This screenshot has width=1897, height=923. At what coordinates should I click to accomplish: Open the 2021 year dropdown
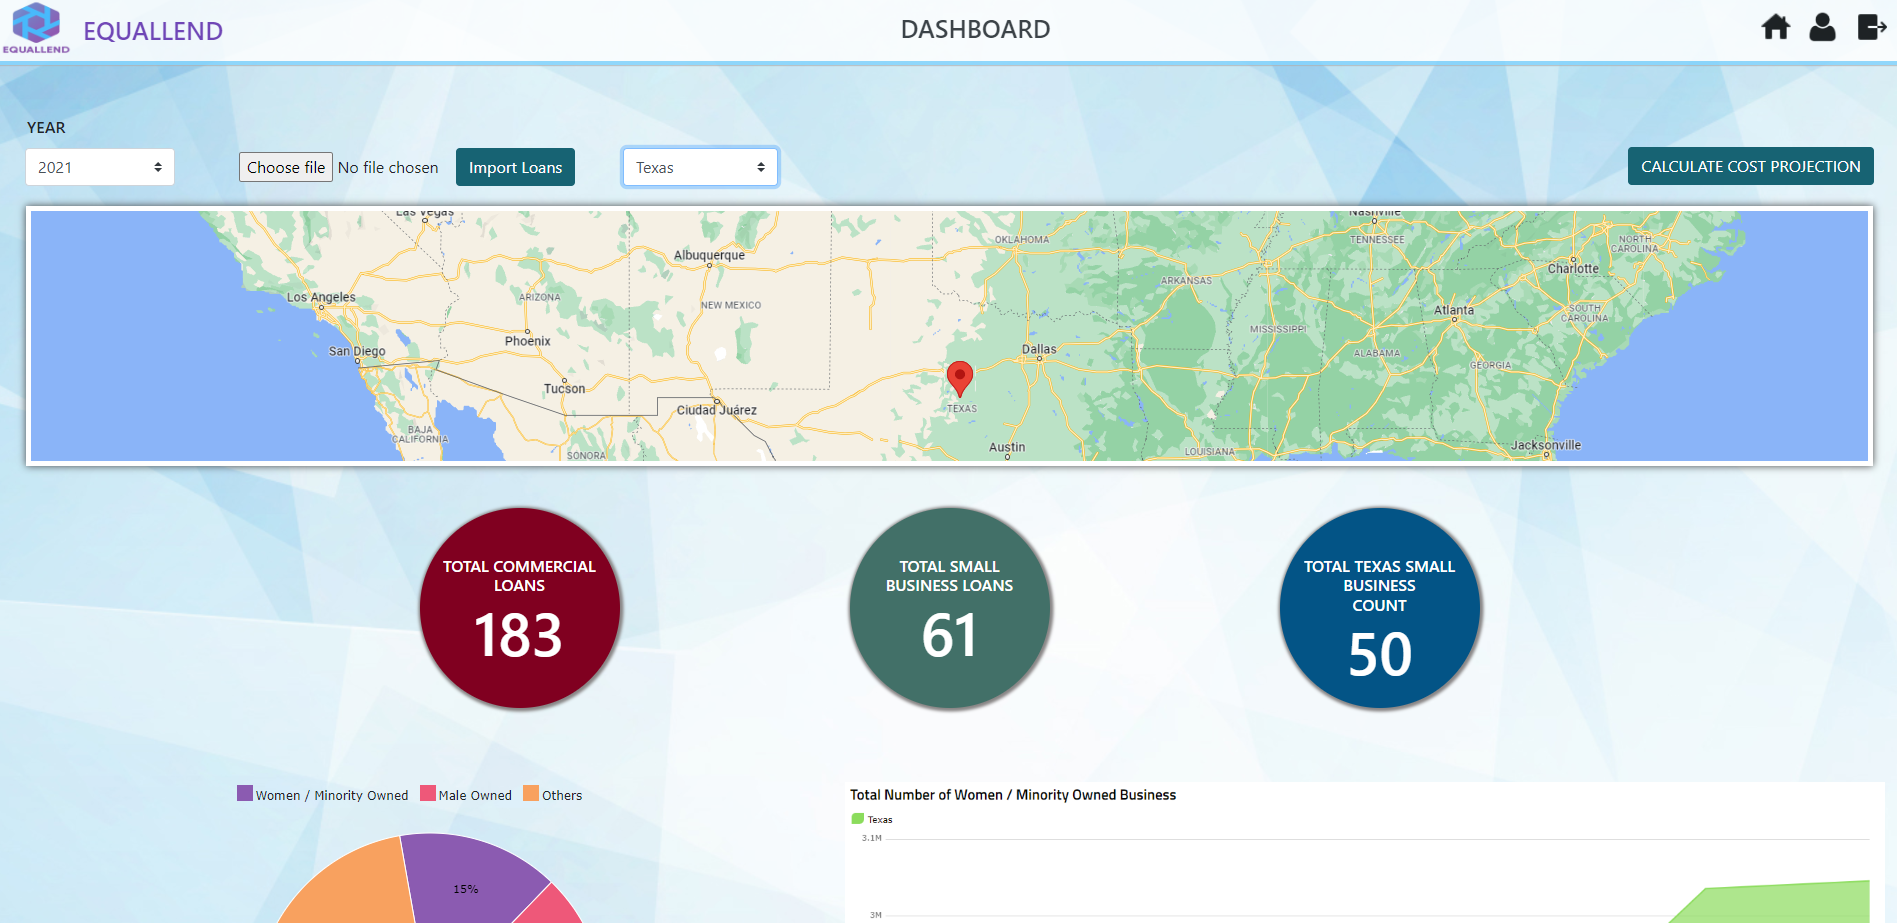[100, 167]
